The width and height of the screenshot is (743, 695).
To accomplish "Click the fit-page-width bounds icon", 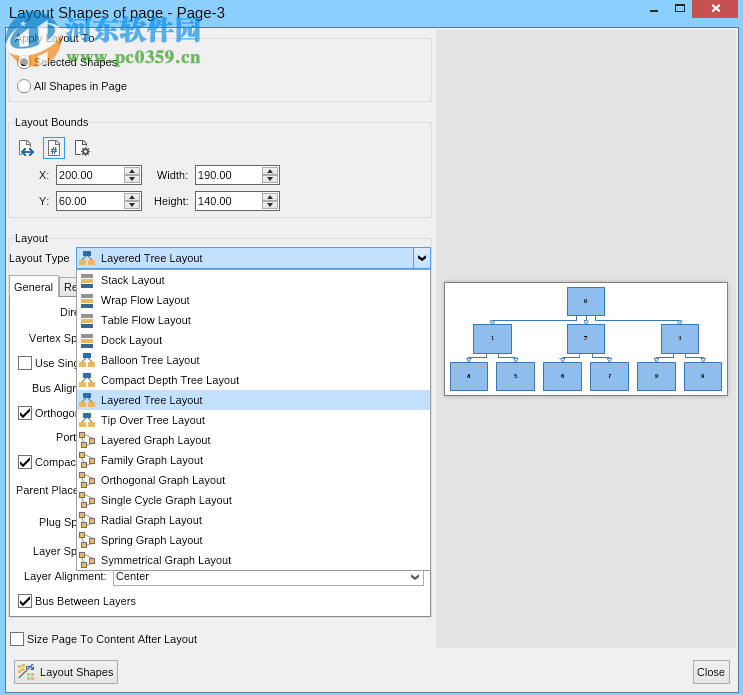I will coord(26,149).
